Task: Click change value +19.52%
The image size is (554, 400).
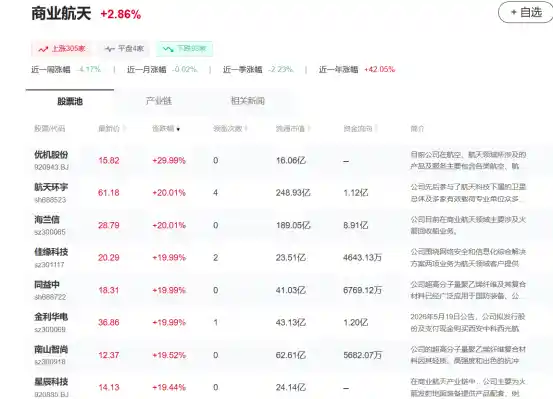Action: click(x=169, y=355)
